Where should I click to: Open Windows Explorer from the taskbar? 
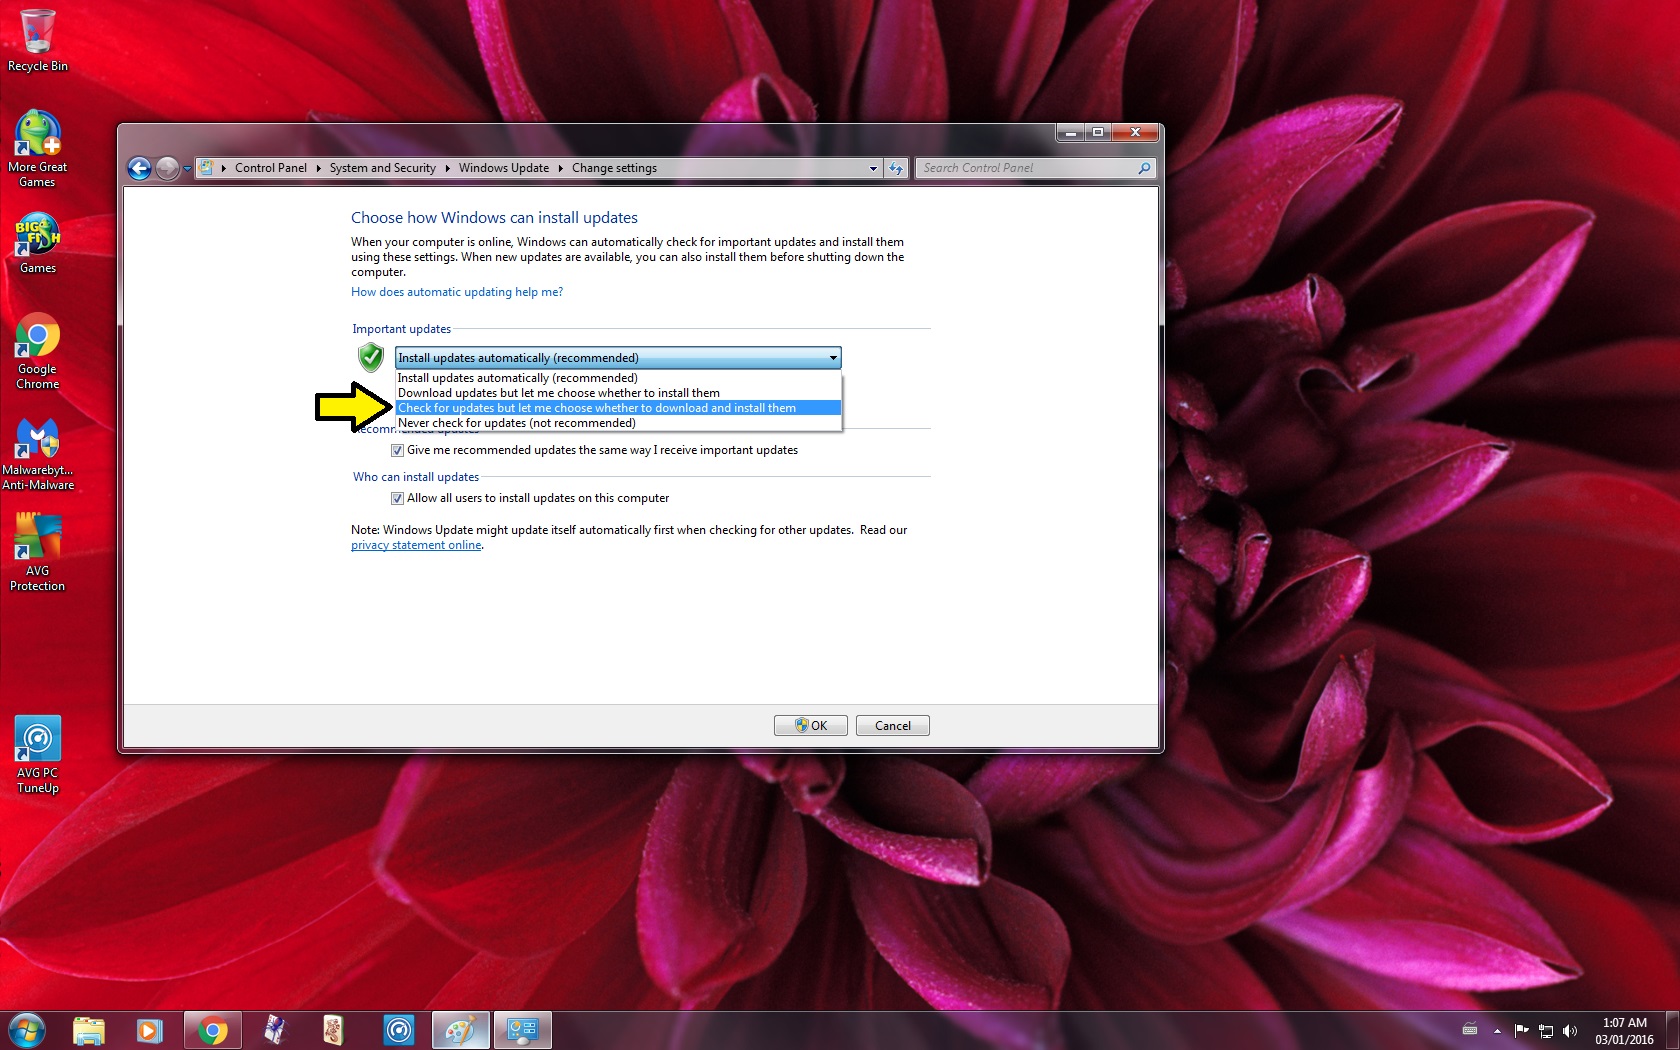click(x=89, y=1030)
